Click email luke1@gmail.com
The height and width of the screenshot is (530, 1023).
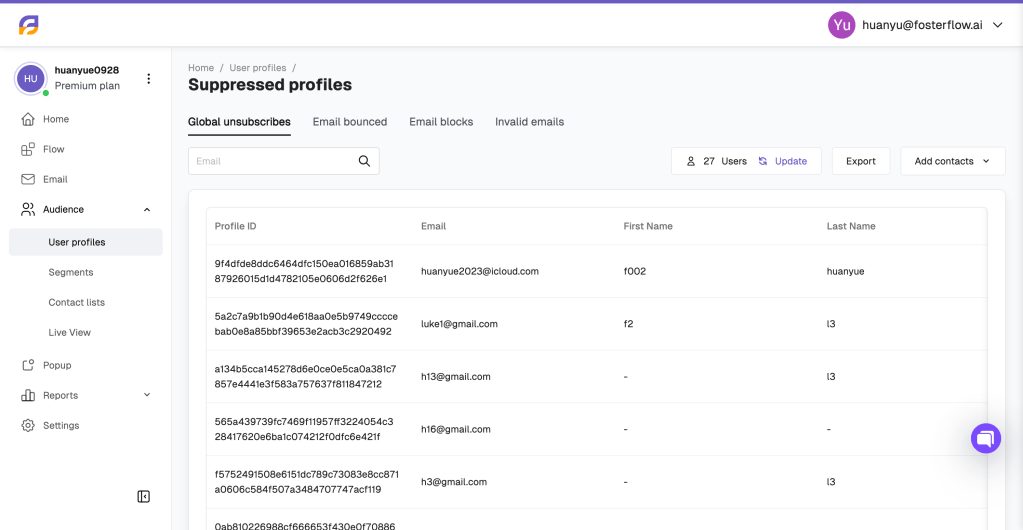460,324
